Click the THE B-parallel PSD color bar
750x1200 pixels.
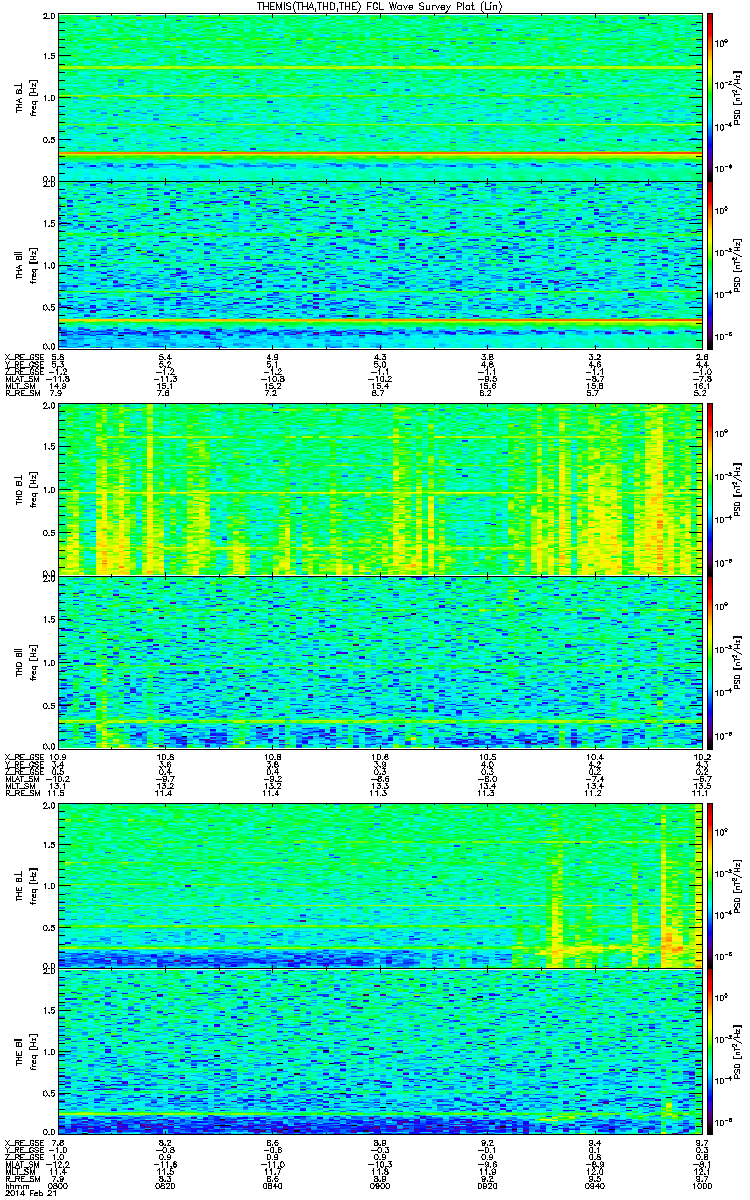pos(709,1053)
